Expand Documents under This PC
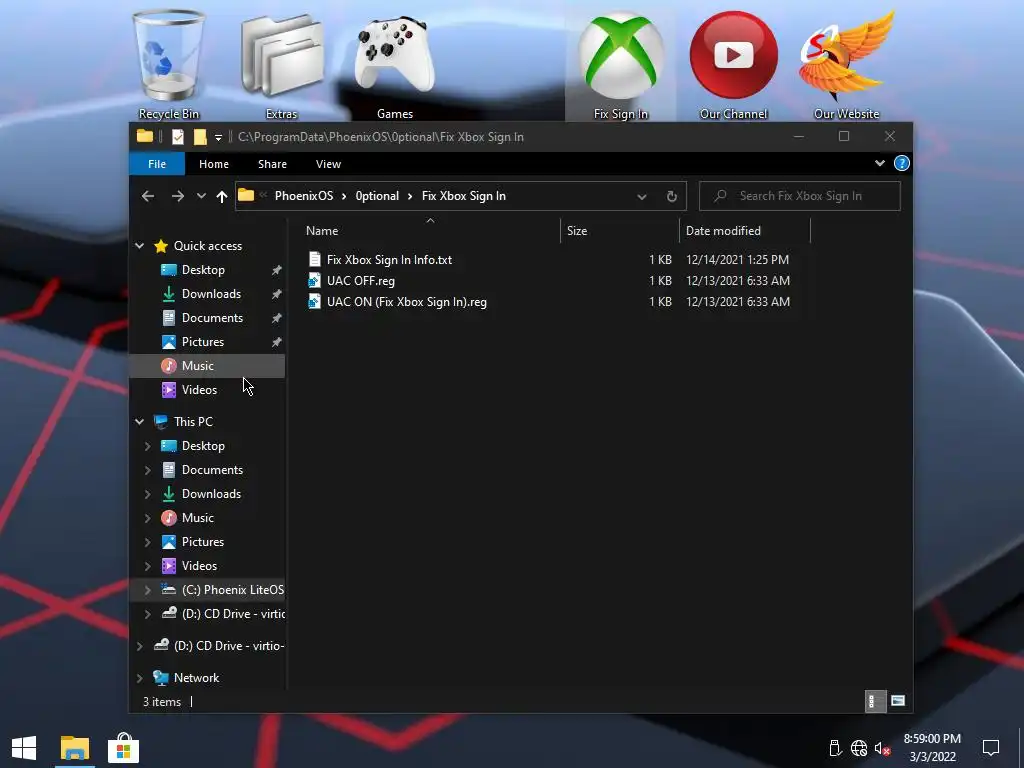 (148, 470)
